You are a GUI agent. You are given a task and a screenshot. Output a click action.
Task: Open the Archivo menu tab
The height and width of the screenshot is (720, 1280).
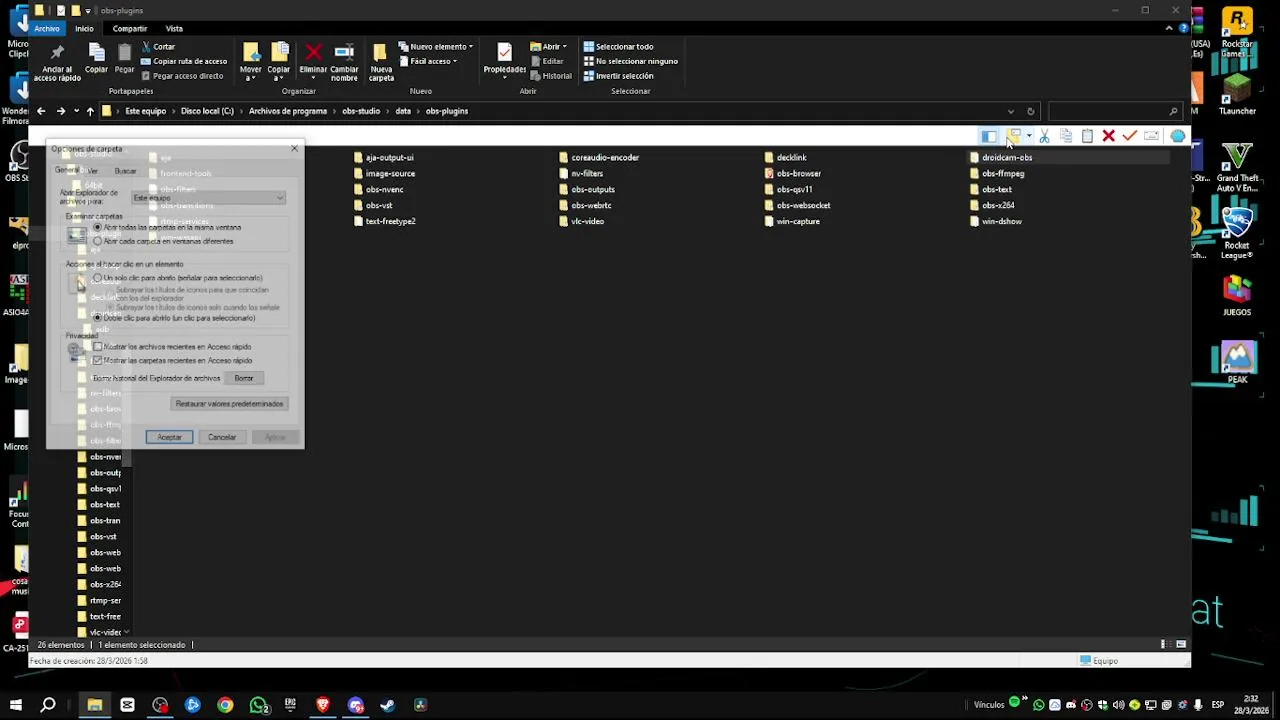tap(47, 28)
